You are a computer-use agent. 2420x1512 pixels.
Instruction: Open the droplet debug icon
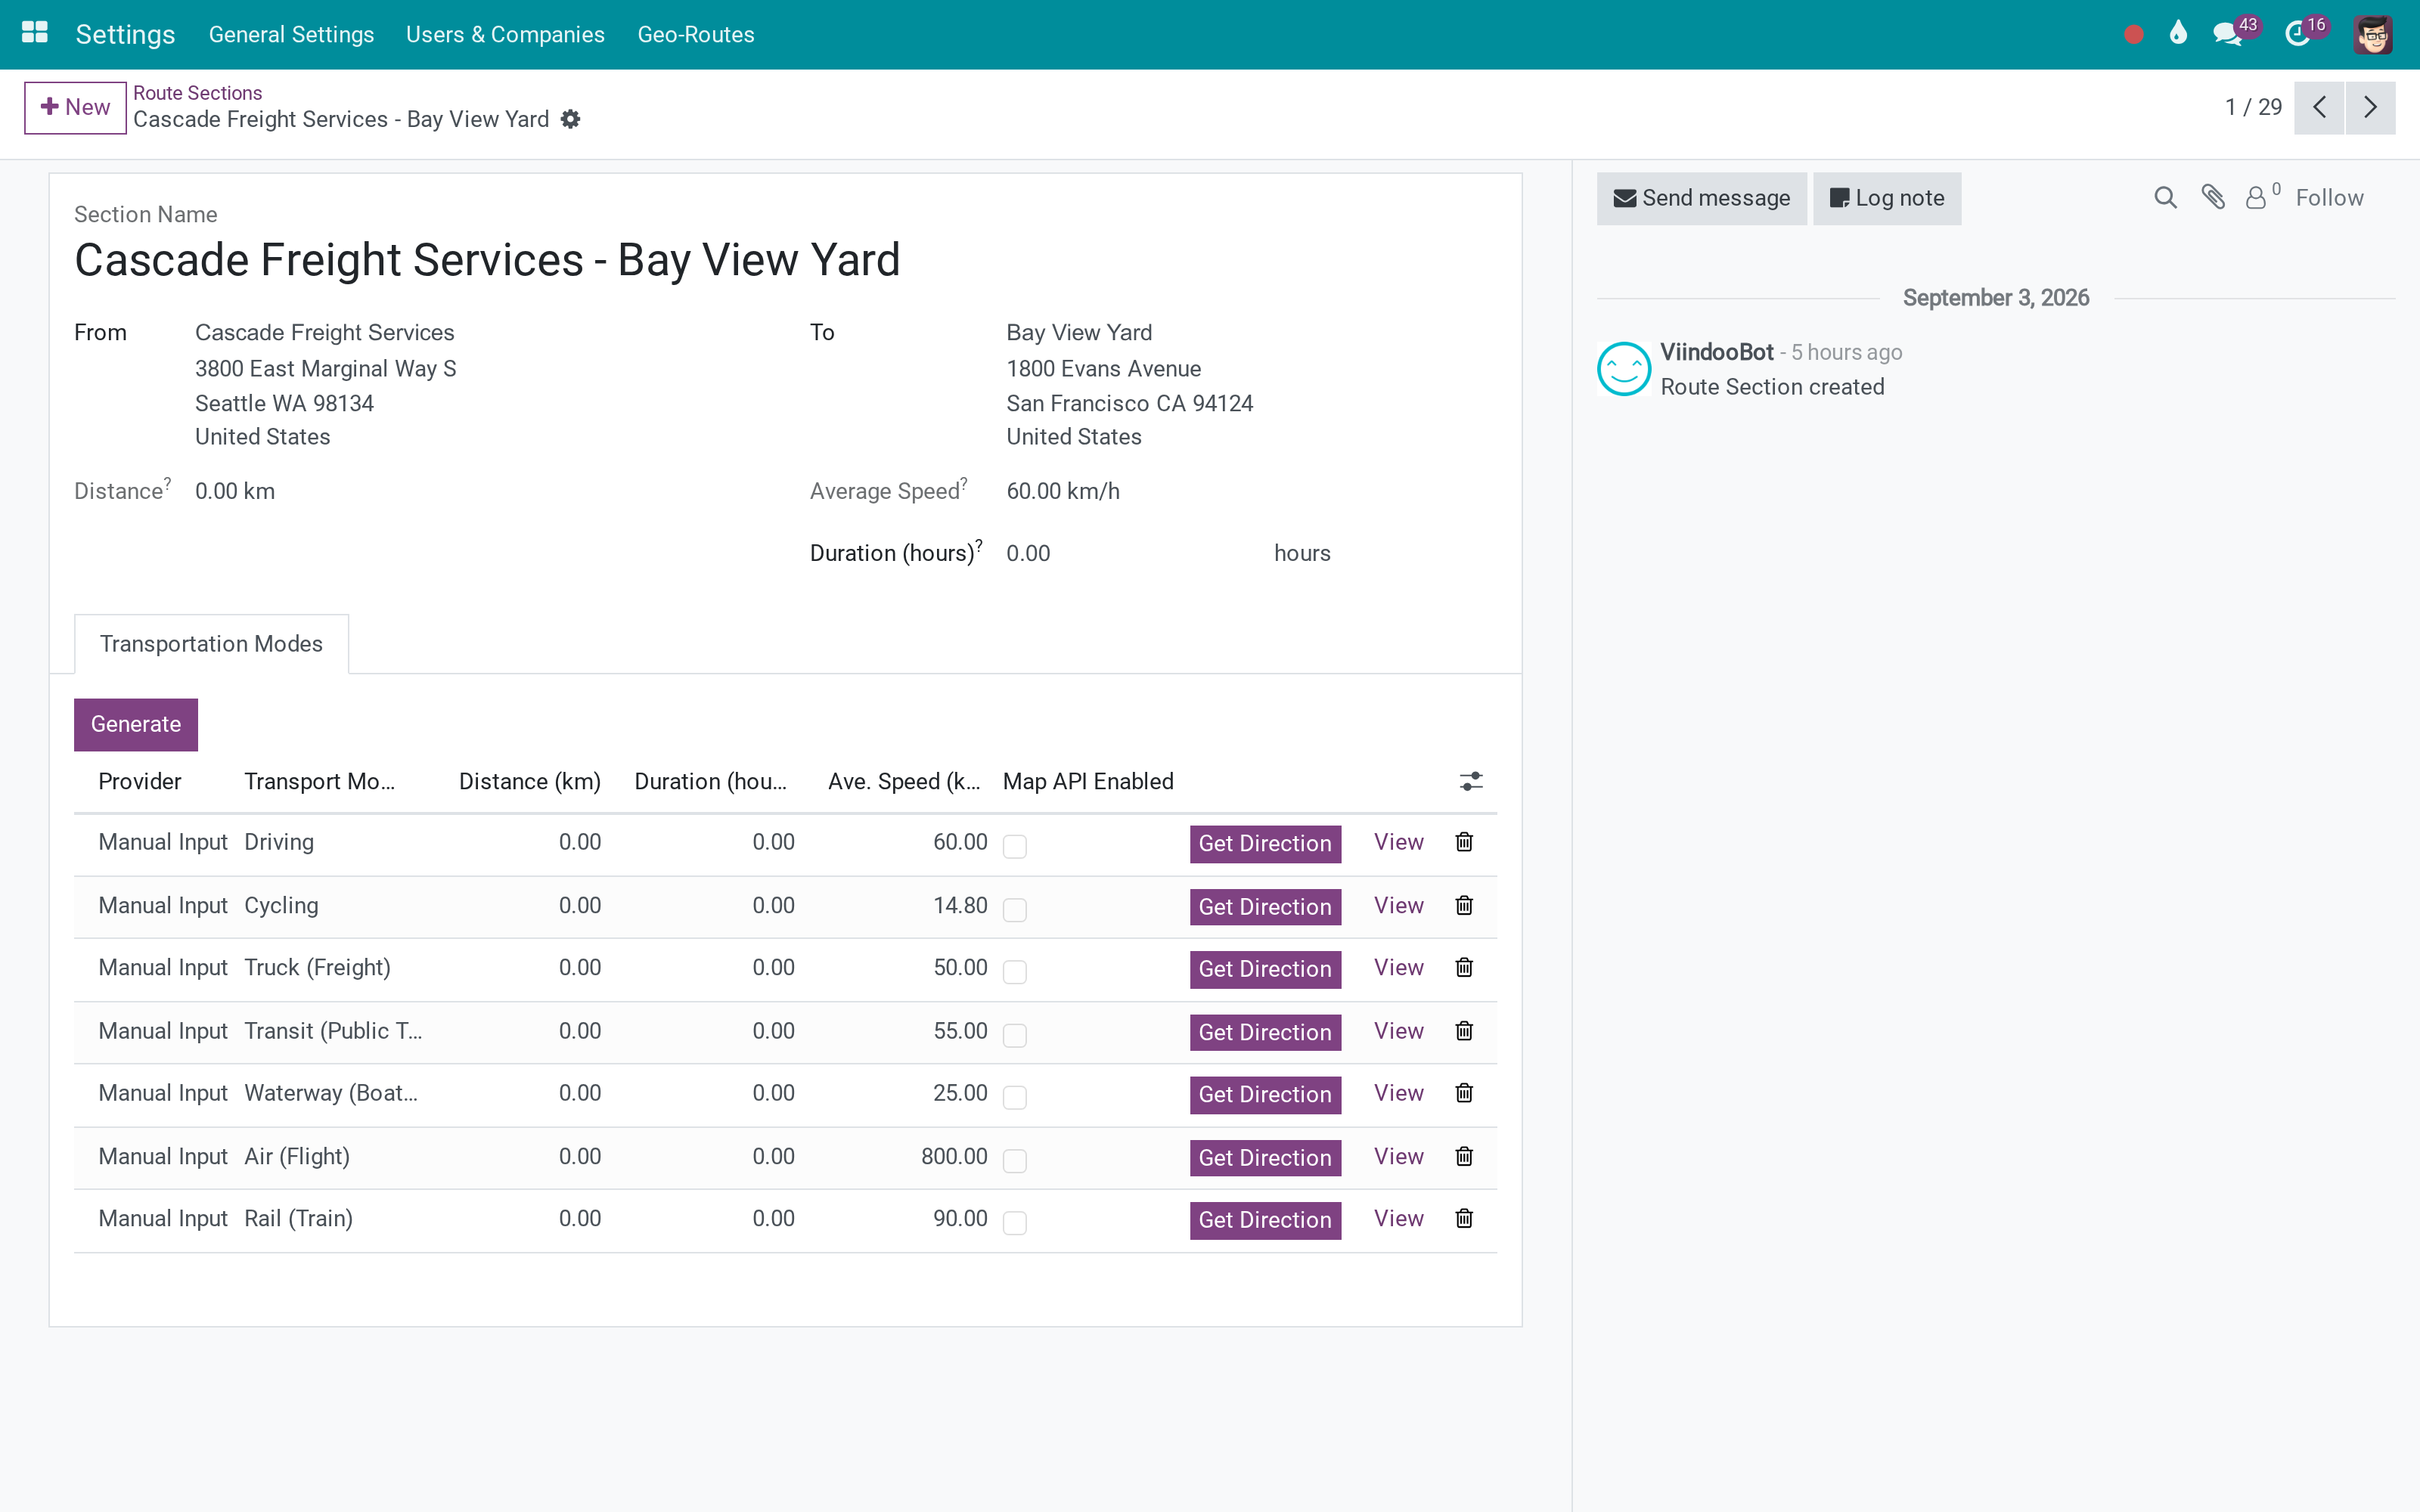click(x=2178, y=34)
